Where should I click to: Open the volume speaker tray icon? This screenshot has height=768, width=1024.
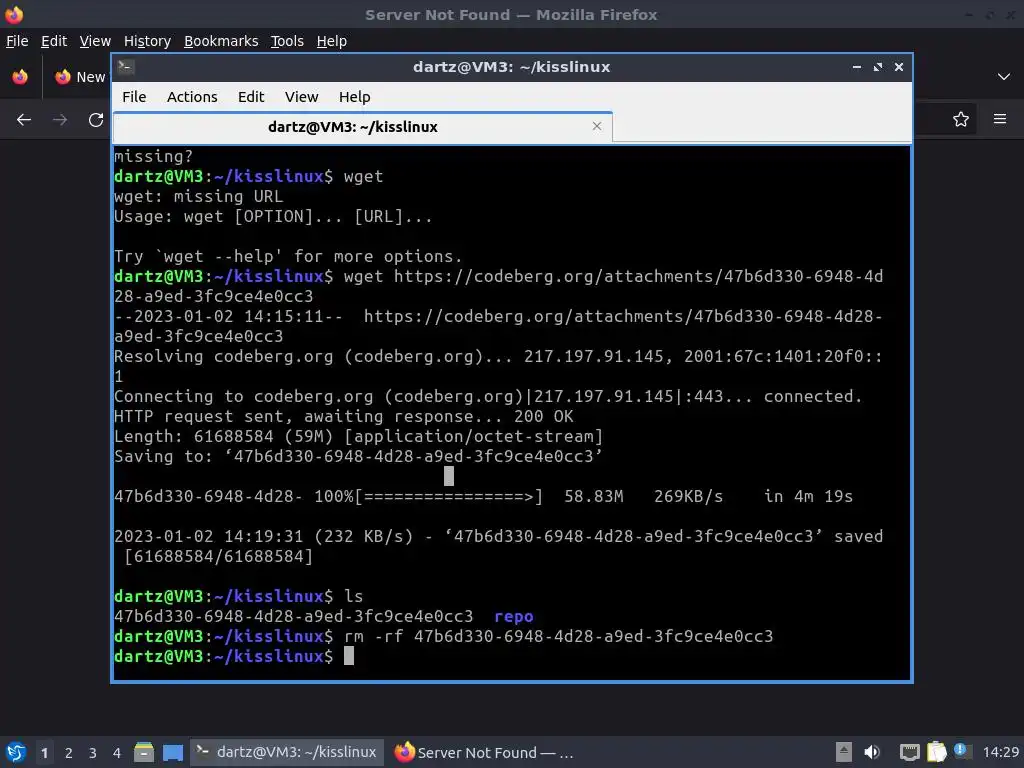(x=872, y=752)
